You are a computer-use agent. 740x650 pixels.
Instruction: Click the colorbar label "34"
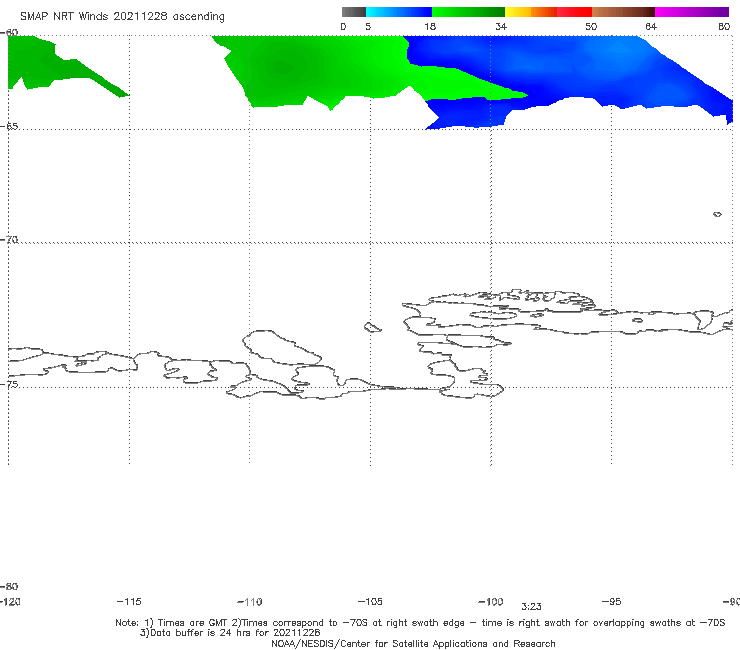click(x=501, y=26)
